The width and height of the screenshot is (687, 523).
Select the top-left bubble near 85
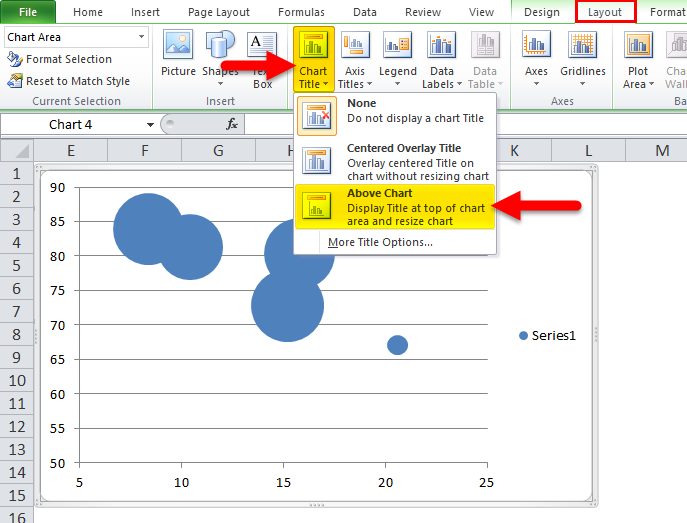(x=148, y=229)
